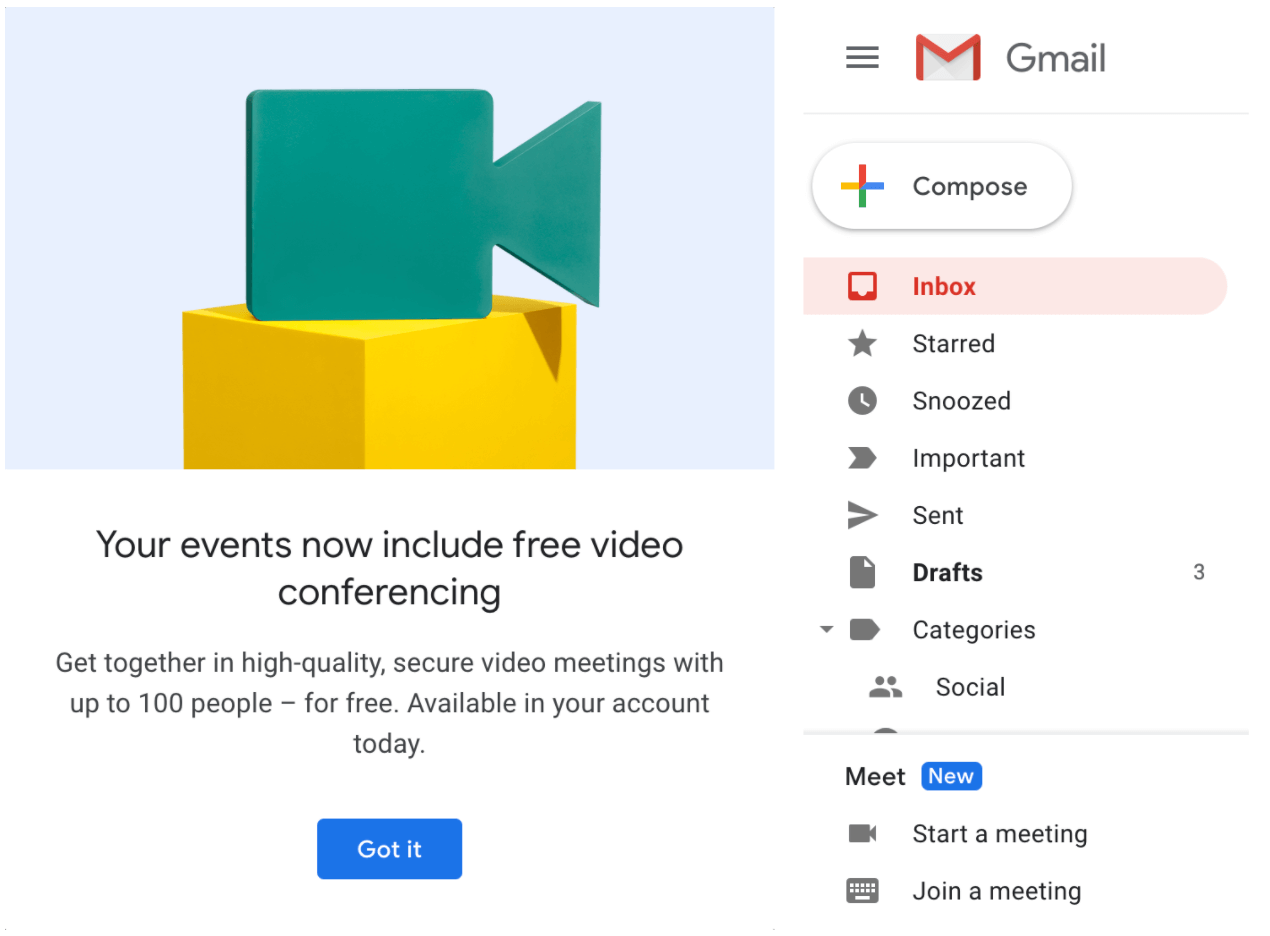
Task: Collapse the Categories arrow
Action: (826, 630)
